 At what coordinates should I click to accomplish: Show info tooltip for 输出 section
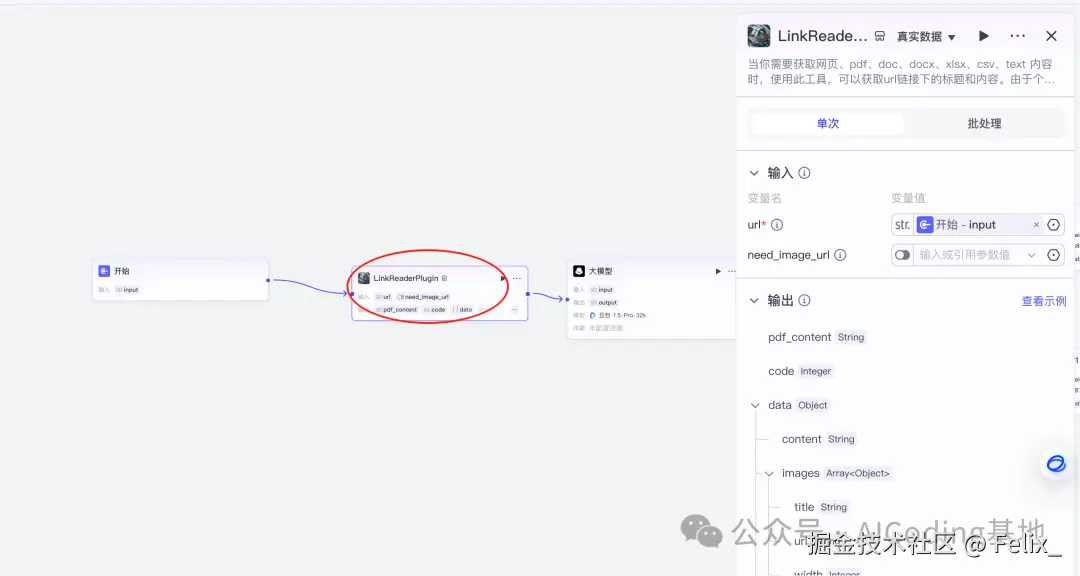[x=804, y=300]
